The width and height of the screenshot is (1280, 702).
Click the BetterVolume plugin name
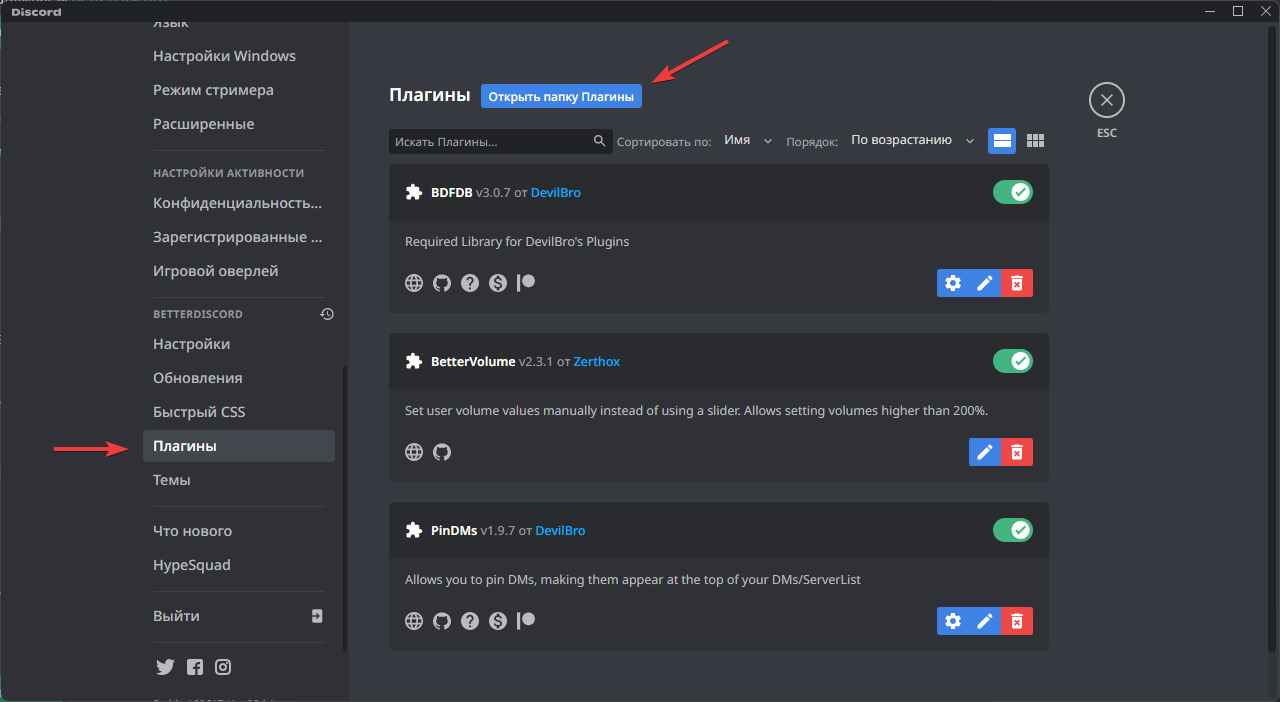click(x=473, y=361)
